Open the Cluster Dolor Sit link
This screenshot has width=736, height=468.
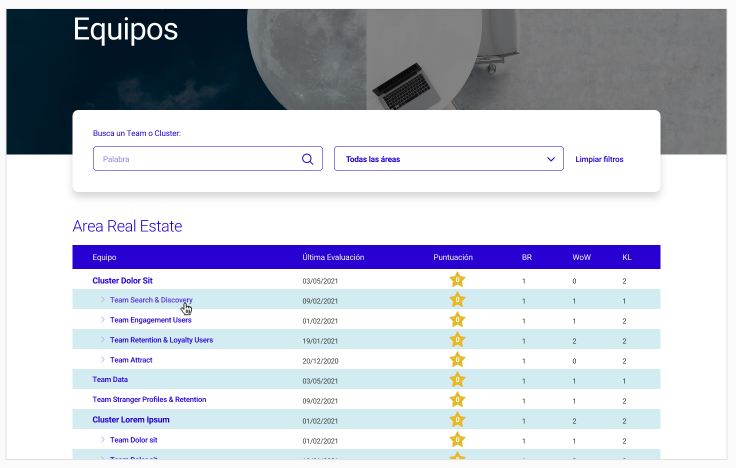(x=122, y=281)
